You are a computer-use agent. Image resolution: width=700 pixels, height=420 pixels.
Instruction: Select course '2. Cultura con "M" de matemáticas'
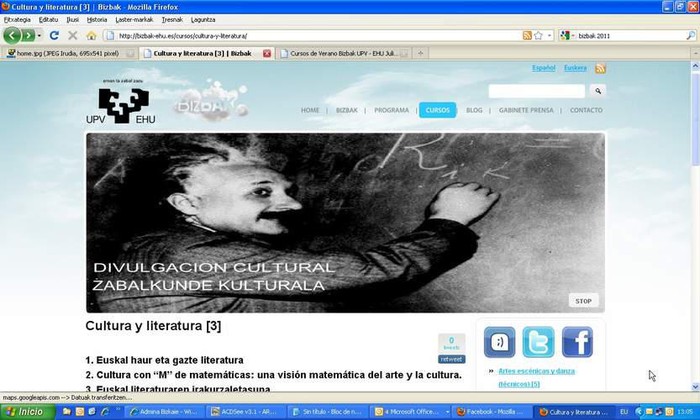(x=274, y=375)
